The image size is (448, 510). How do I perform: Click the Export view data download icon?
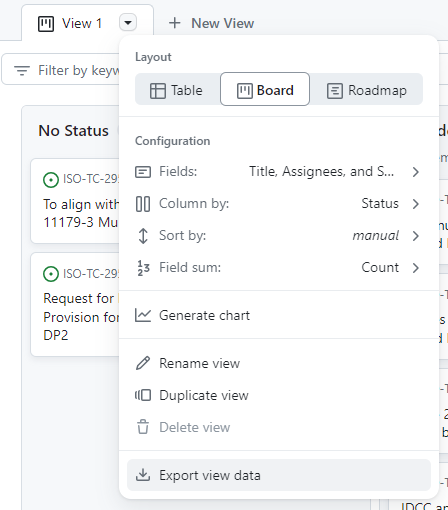(143, 475)
